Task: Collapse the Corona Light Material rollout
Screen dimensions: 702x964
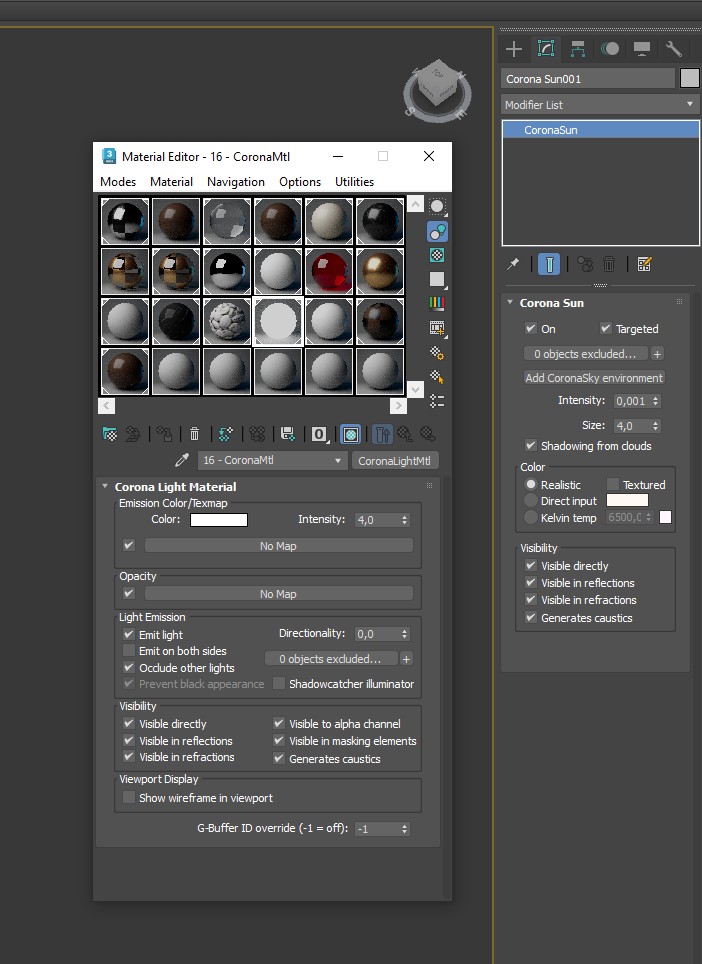Action: click(x=105, y=486)
